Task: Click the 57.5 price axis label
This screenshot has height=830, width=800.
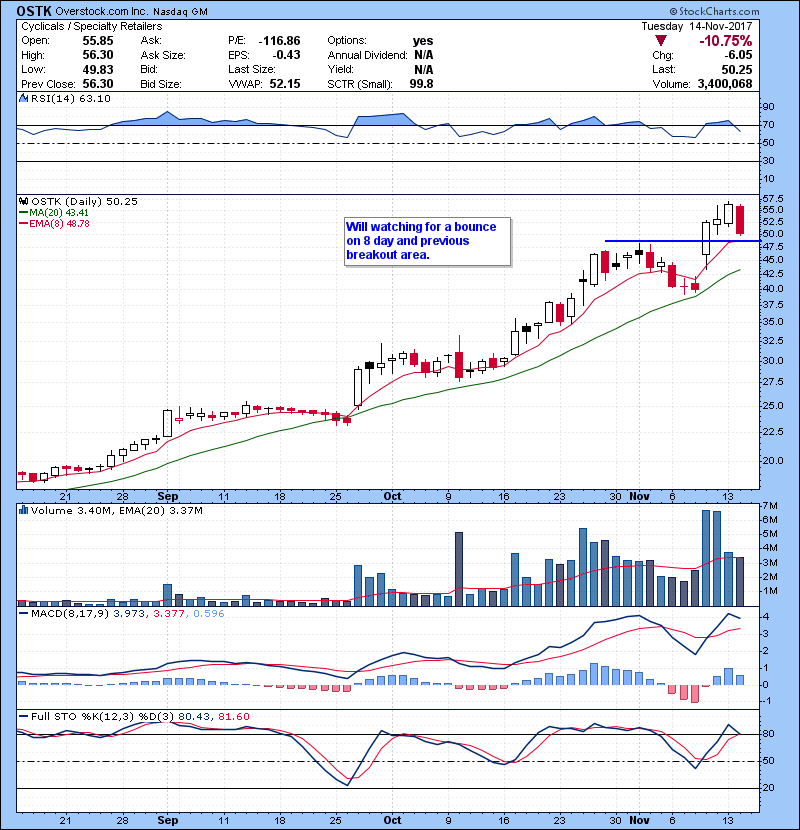Action: pos(773,199)
